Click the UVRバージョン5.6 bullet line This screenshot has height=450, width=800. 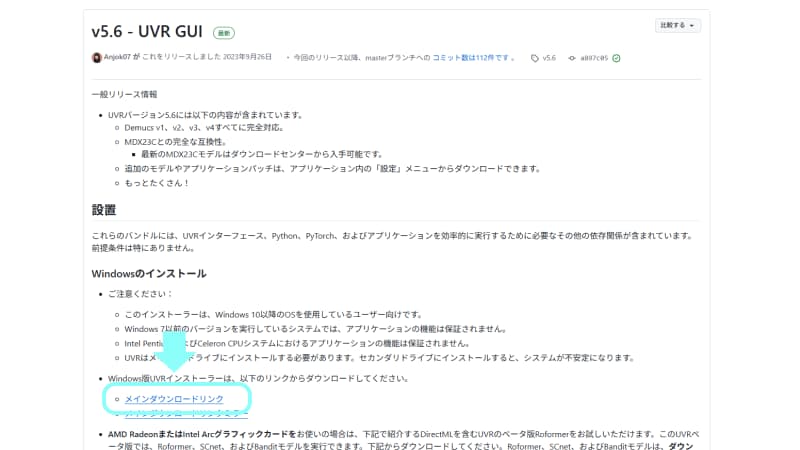point(205,115)
